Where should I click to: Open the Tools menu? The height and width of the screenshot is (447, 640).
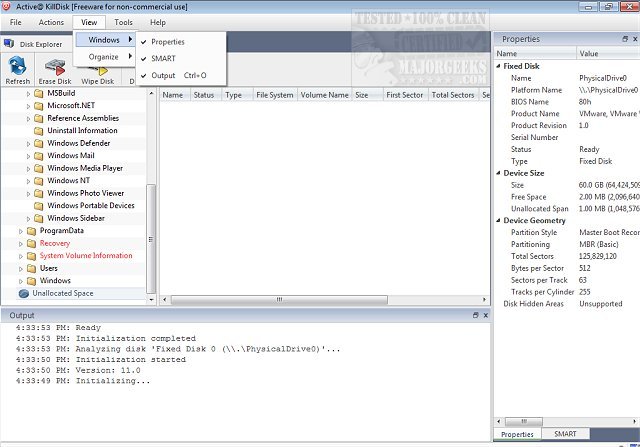123,22
